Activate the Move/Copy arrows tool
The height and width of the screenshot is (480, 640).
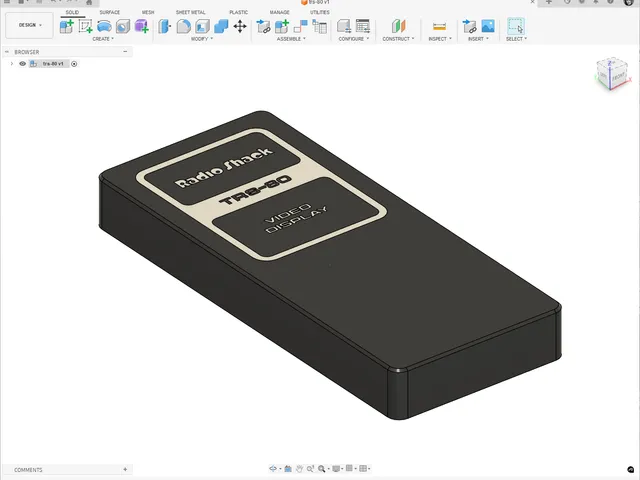240,27
